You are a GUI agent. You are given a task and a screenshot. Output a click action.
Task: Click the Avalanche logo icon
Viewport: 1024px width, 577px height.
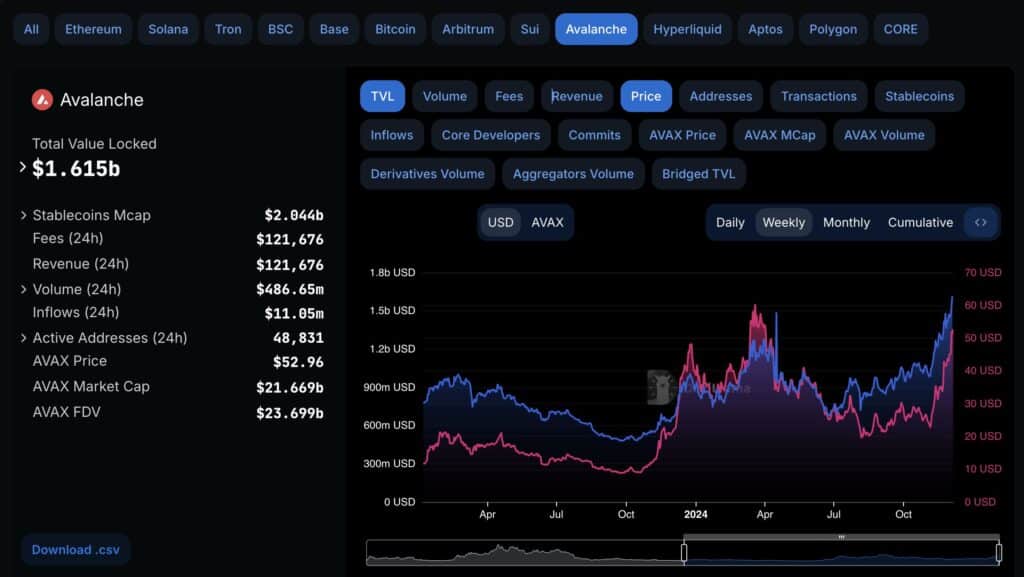(x=42, y=100)
